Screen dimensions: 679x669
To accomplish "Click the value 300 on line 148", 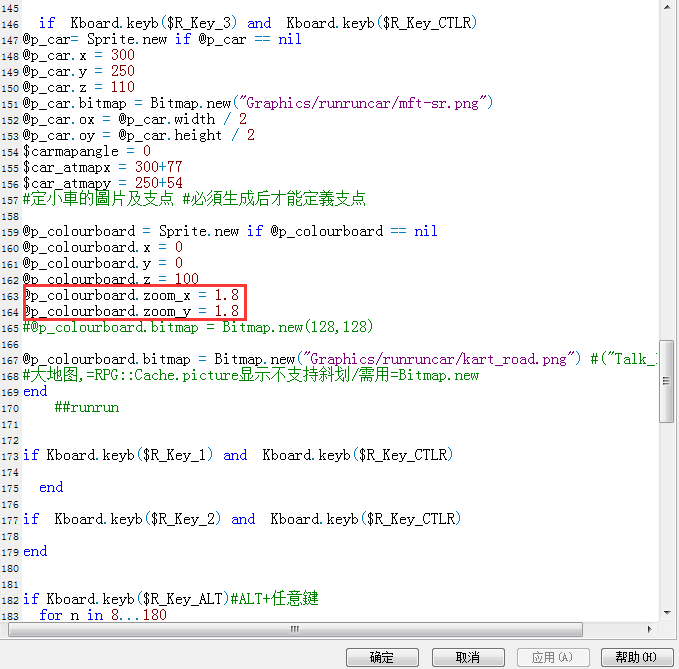I will [123, 55].
